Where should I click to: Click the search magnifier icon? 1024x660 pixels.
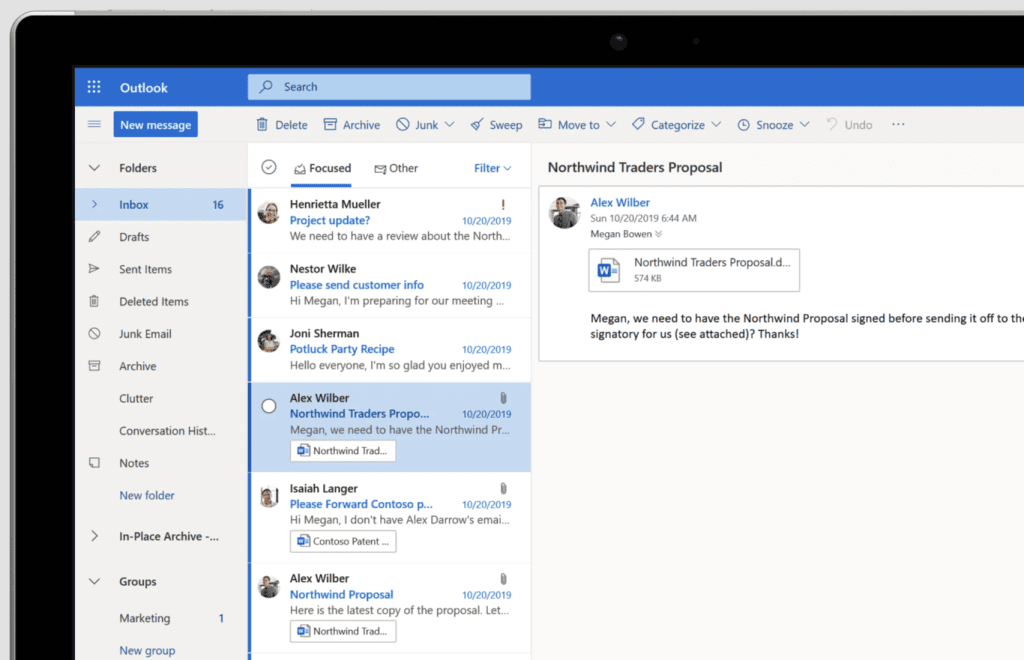click(x=266, y=86)
